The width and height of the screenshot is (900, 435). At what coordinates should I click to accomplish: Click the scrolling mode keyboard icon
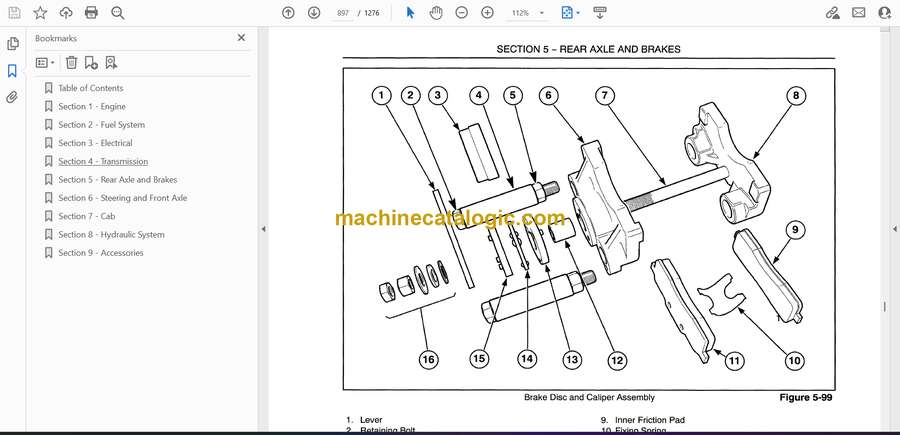click(600, 13)
